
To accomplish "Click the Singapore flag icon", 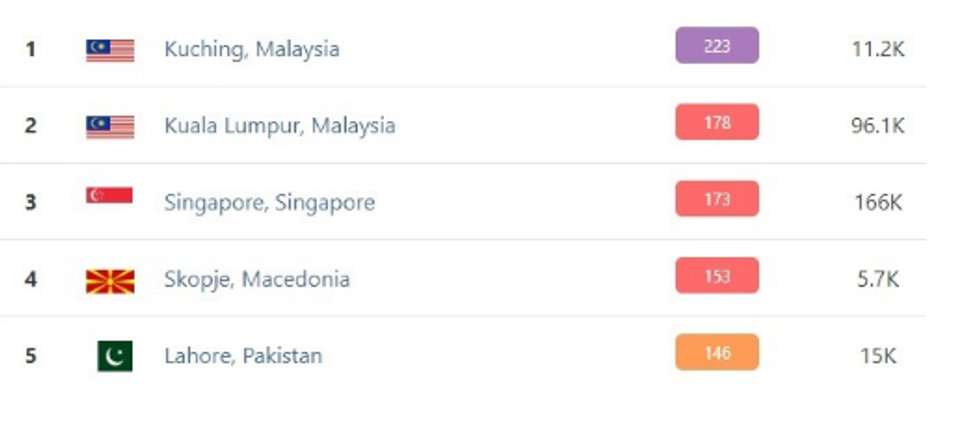I will (x=109, y=196).
